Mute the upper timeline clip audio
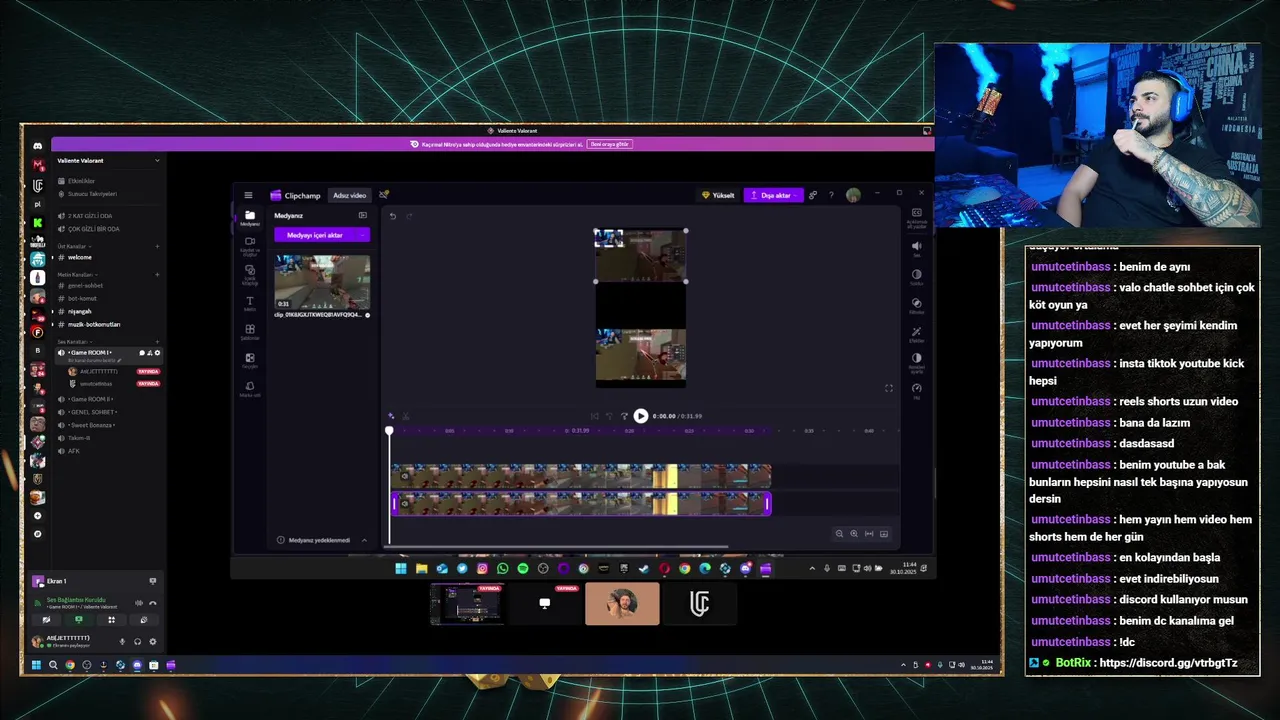This screenshot has height=720, width=1280. click(x=405, y=476)
